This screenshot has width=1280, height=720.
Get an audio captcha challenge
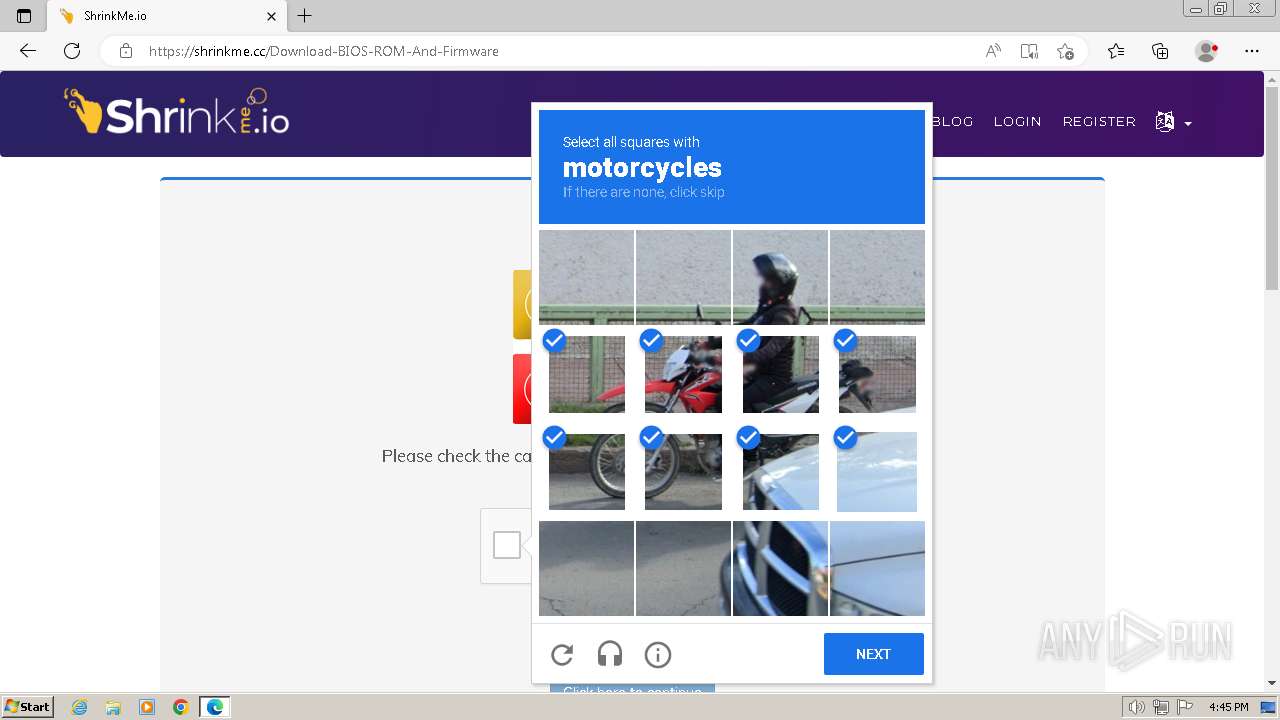[x=610, y=655]
